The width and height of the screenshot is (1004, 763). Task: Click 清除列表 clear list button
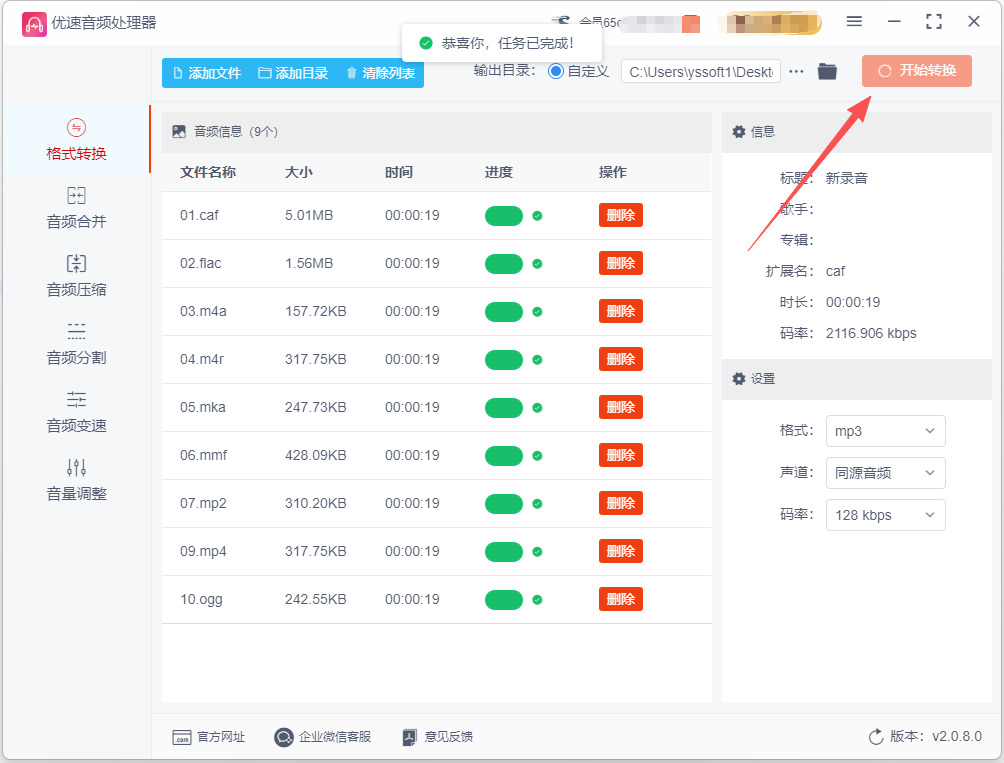380,73
